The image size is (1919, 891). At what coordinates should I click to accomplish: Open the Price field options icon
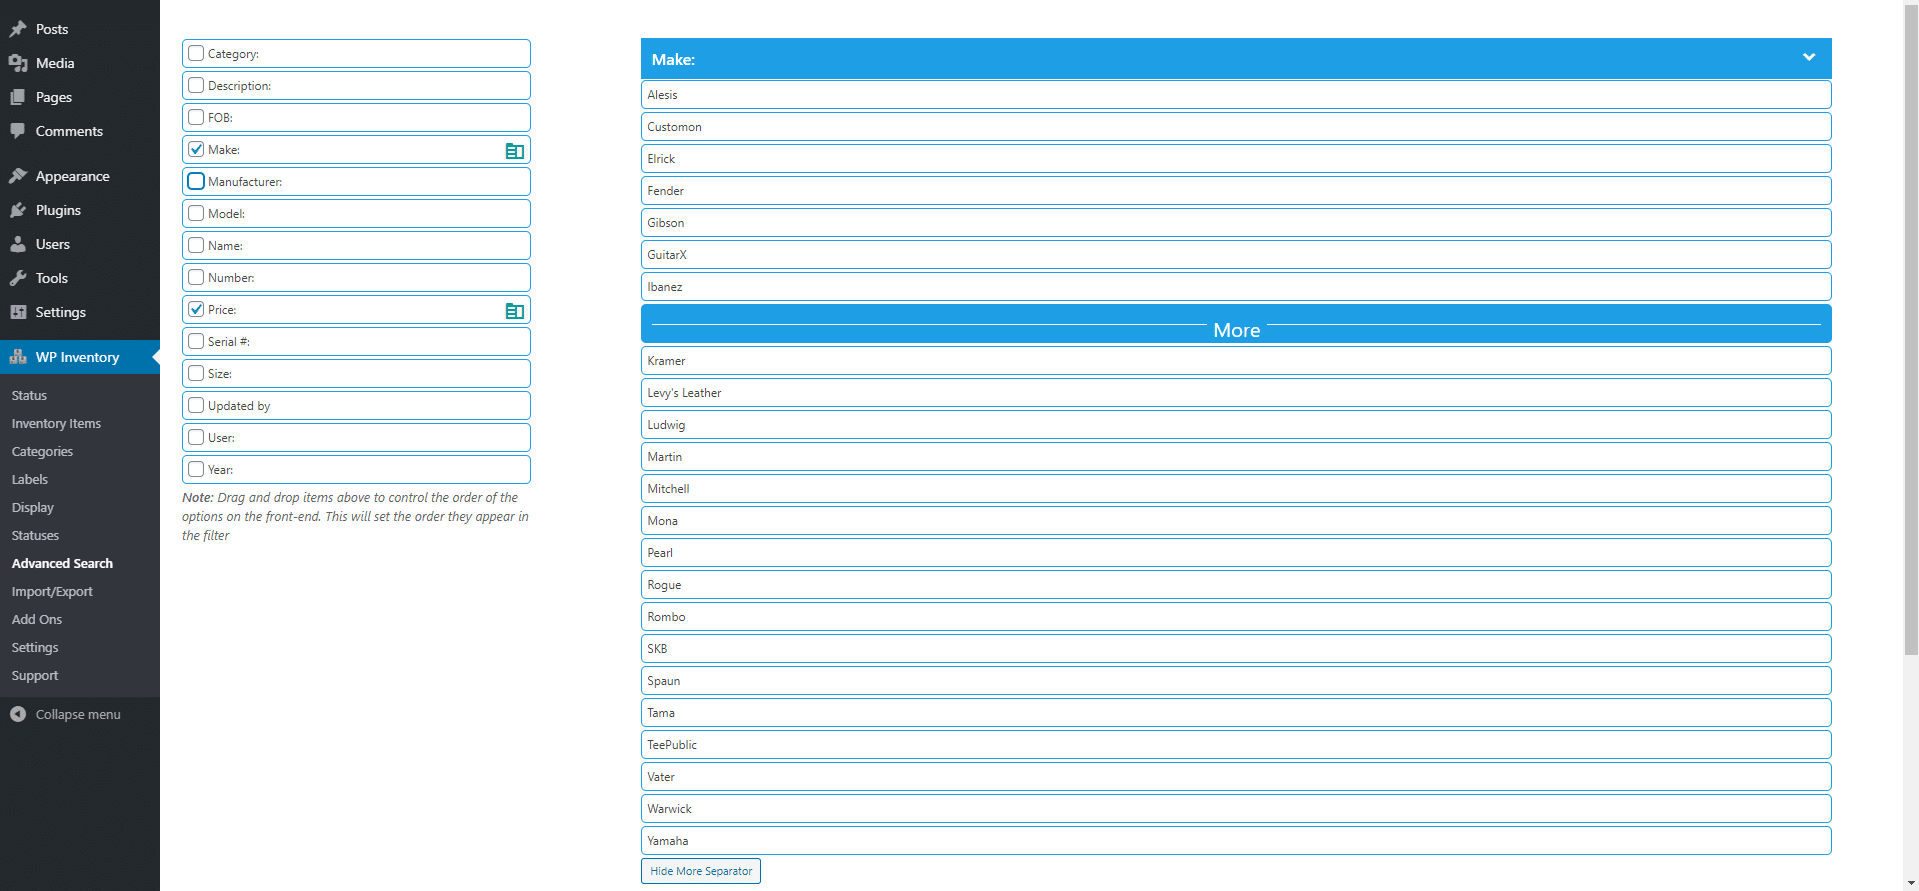click(515, 311)
